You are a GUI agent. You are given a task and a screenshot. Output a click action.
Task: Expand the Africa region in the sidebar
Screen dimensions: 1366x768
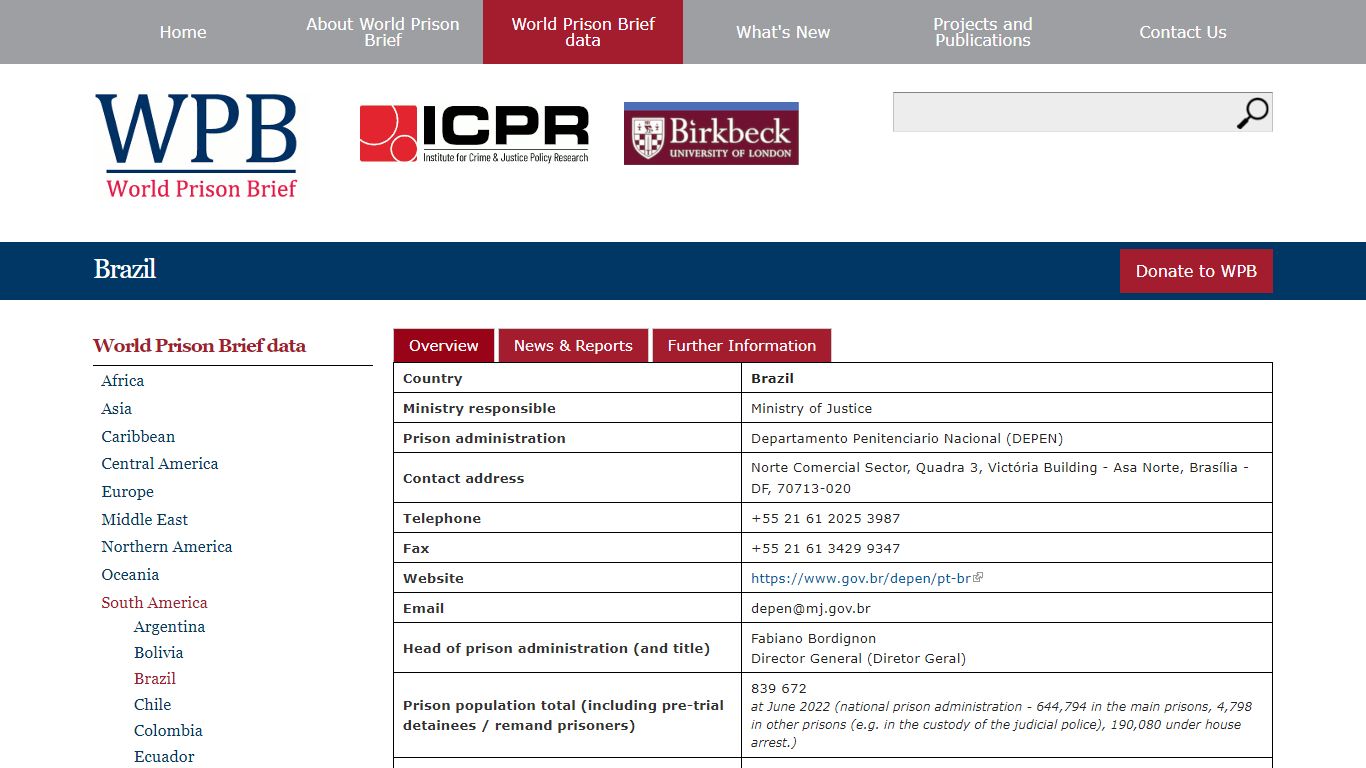click(x=122, y=380)
